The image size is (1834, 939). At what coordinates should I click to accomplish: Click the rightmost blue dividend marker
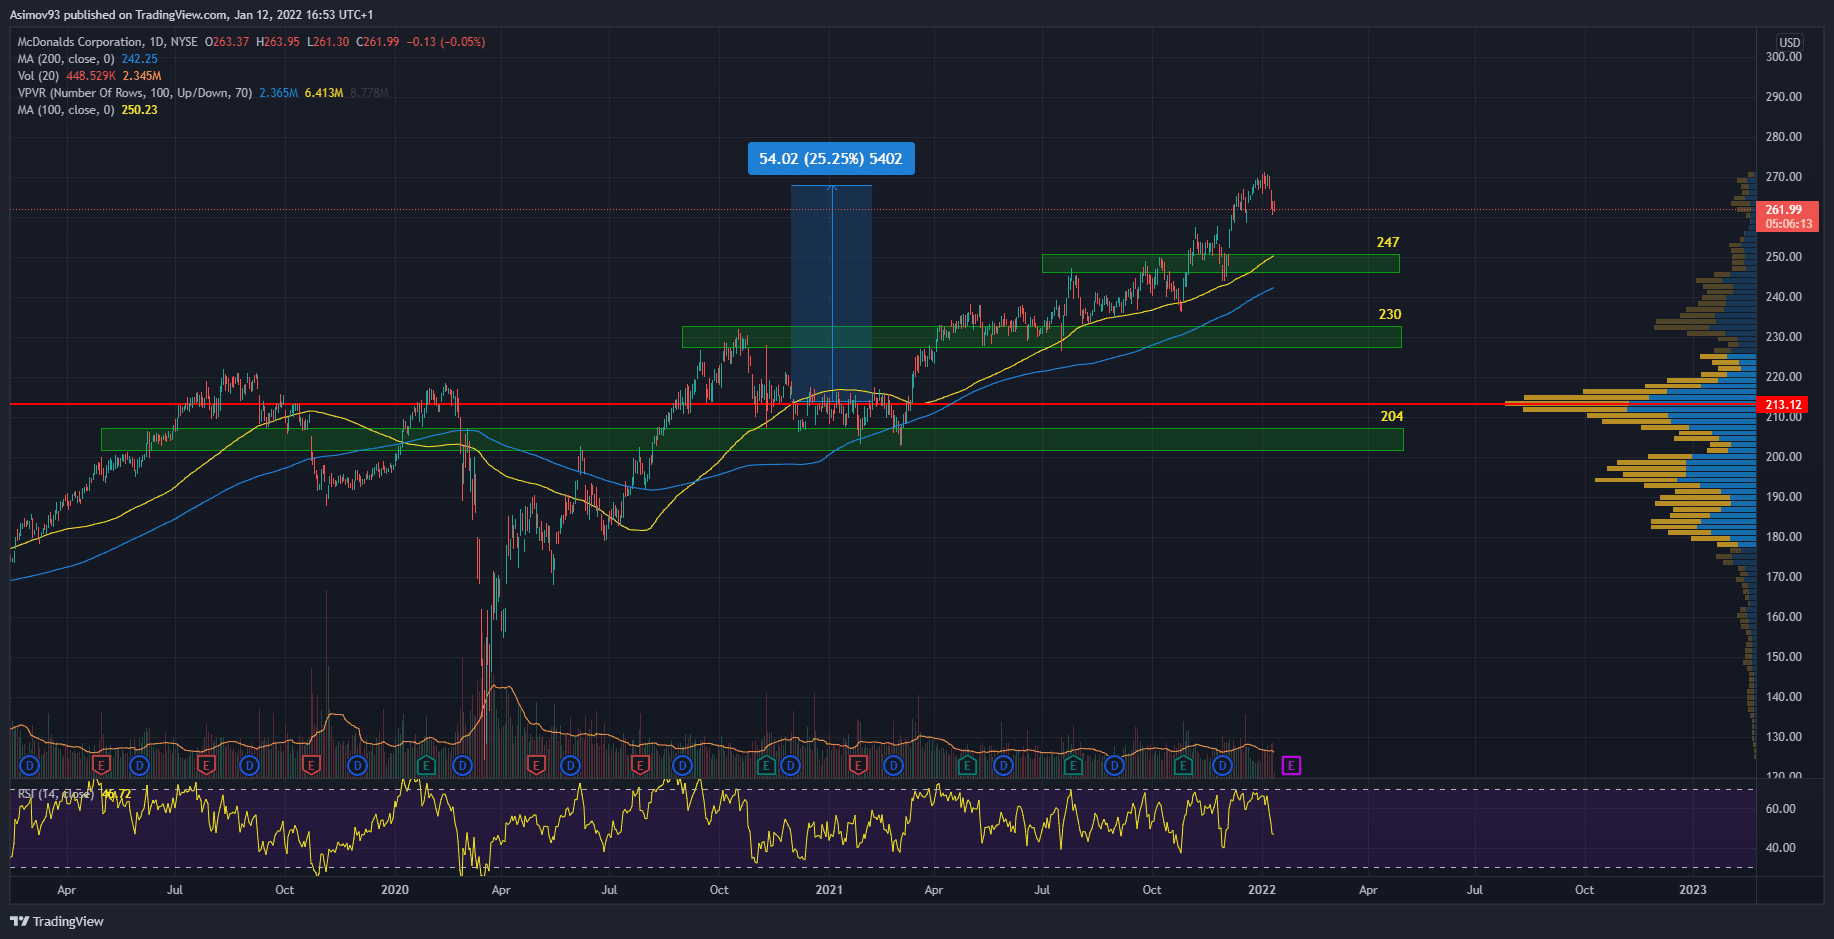click(x=1222, y=766)
